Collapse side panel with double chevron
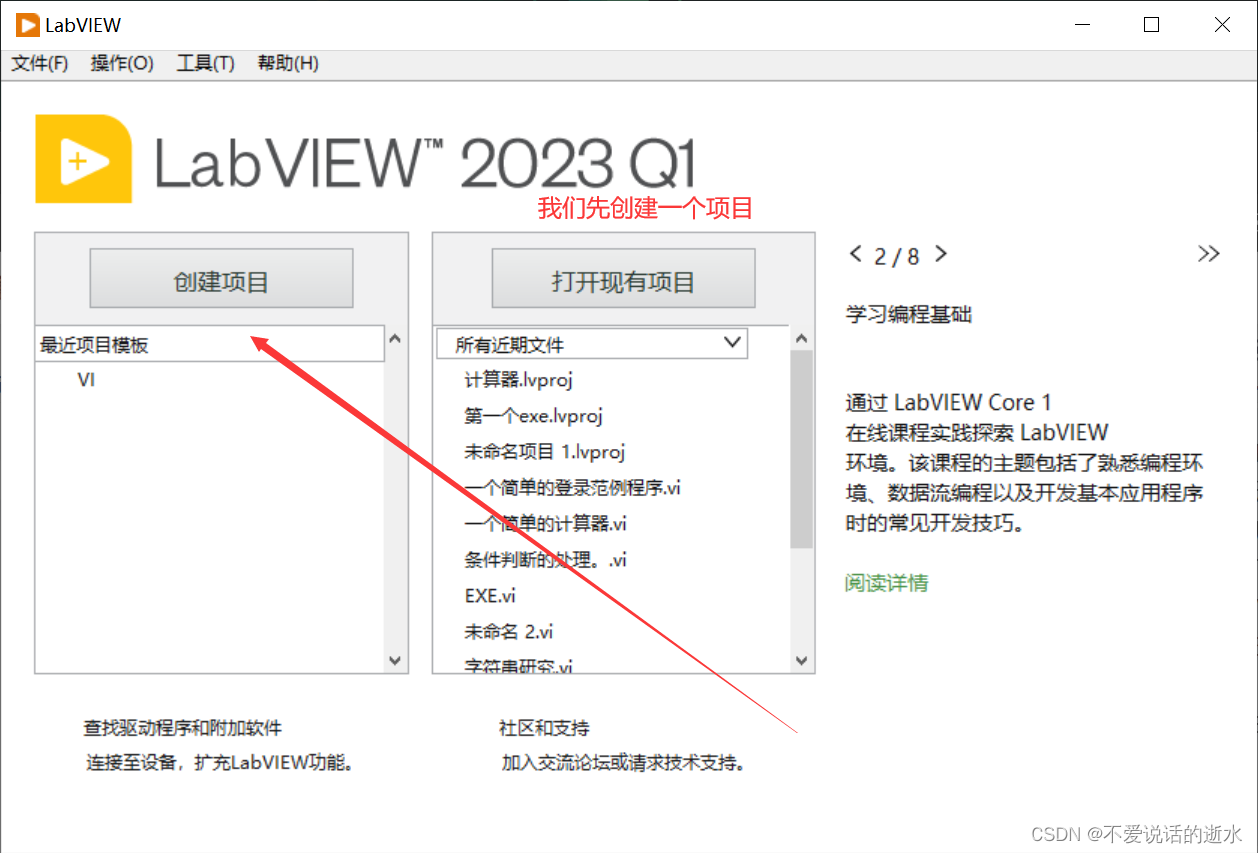 (1208, 254)
